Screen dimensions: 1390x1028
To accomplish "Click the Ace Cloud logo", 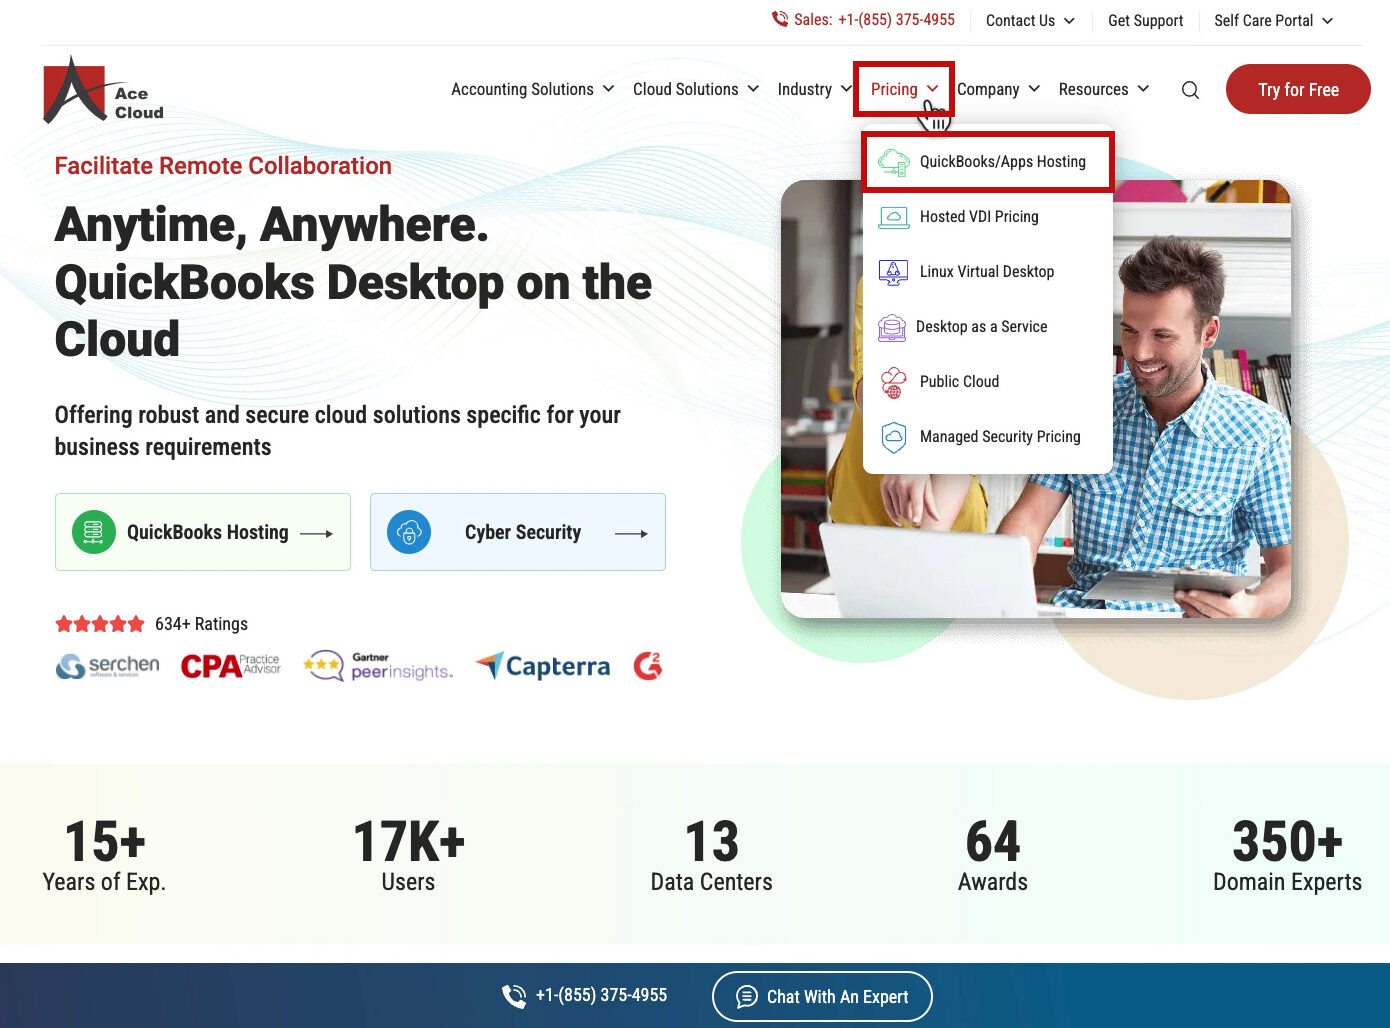I will [102, 89].
